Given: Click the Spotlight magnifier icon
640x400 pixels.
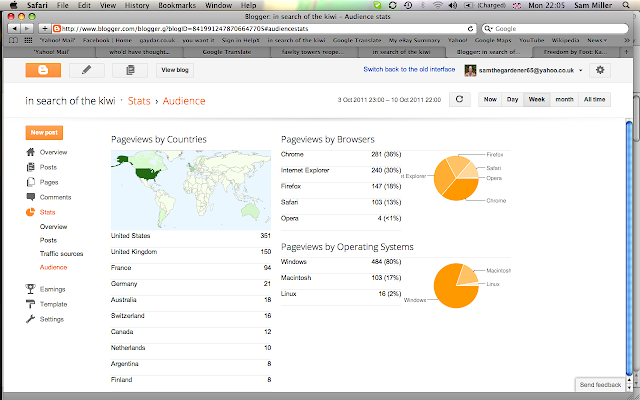Looking at the screenshot, I should tap(626, 5).
